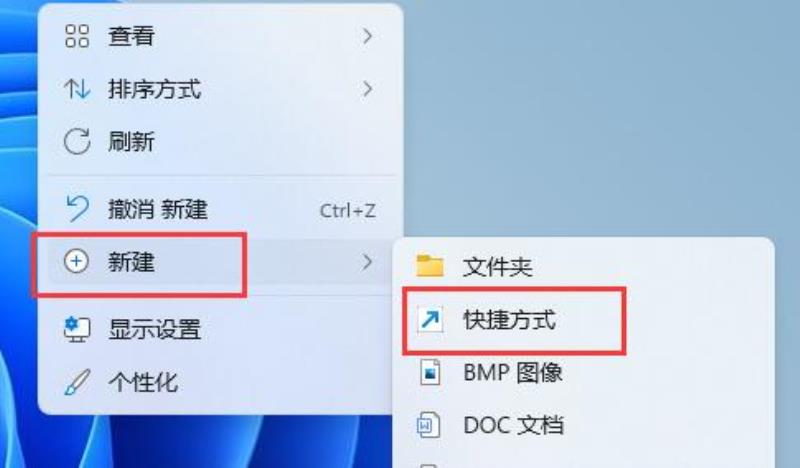Select the 文件夹 entry text

pos(497,267)
